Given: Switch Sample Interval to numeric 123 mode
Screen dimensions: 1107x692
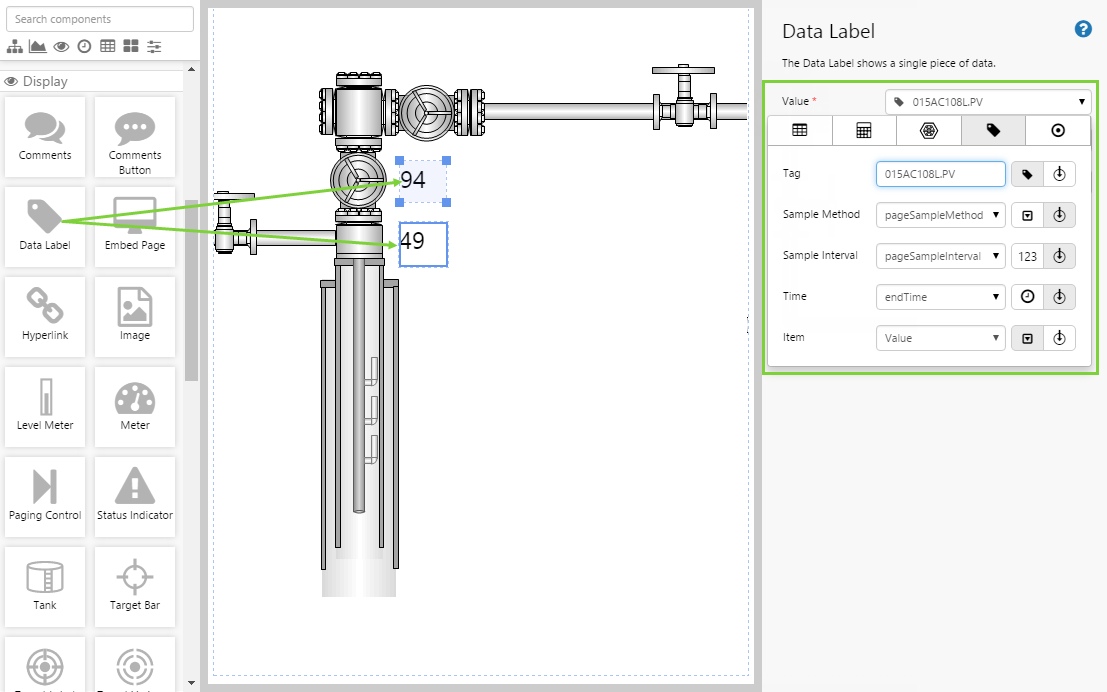Looking at the screenshot, I should (x=1027, y=256).
